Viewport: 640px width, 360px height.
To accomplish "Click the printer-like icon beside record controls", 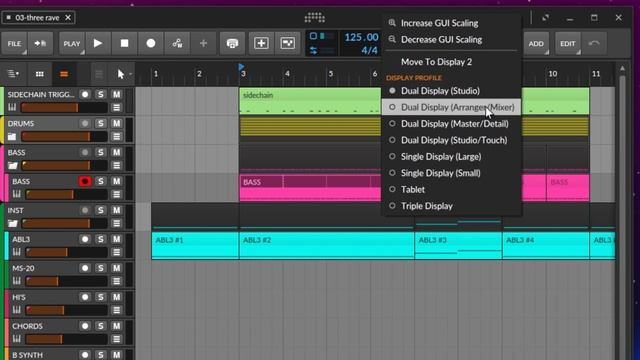I will [x=232, y=43].
